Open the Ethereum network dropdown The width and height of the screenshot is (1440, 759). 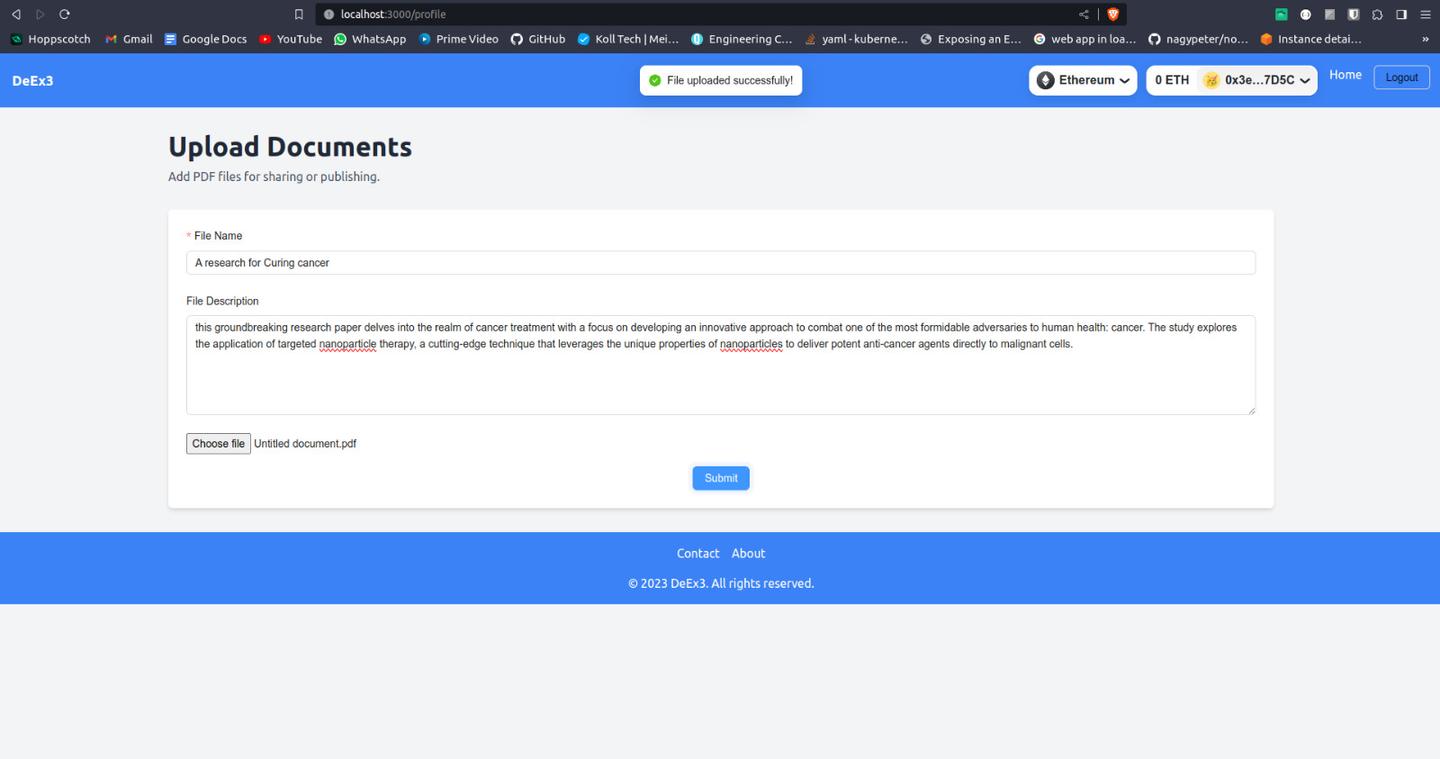(1083, 80)
